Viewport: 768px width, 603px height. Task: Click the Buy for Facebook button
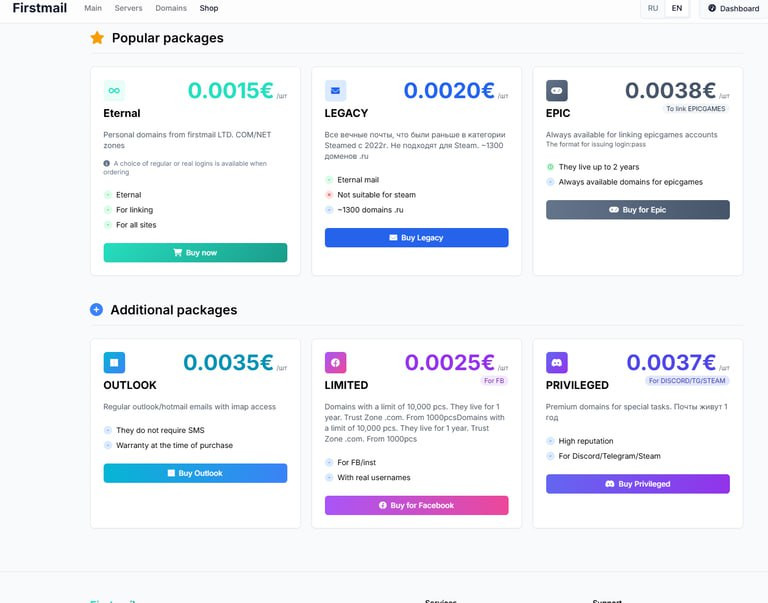pos(417,505)
